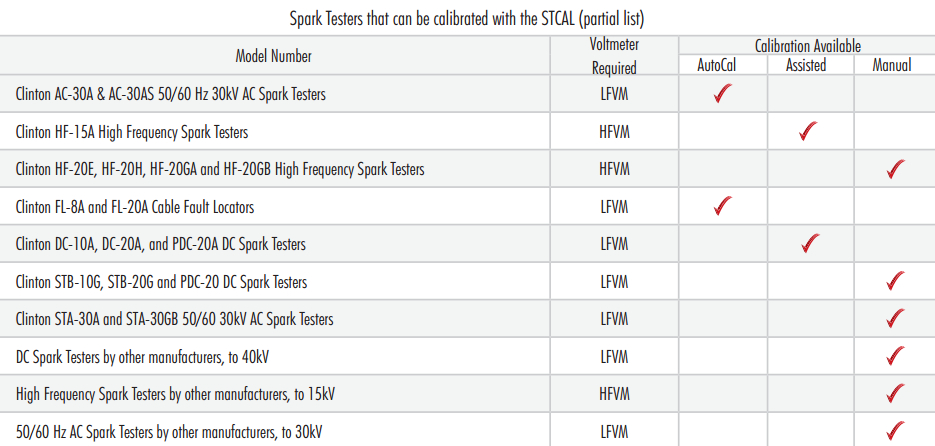Click the Manual checkmark for High Frequency testers to 15kV
Screen dimensions: 935x446
point(896,394)
